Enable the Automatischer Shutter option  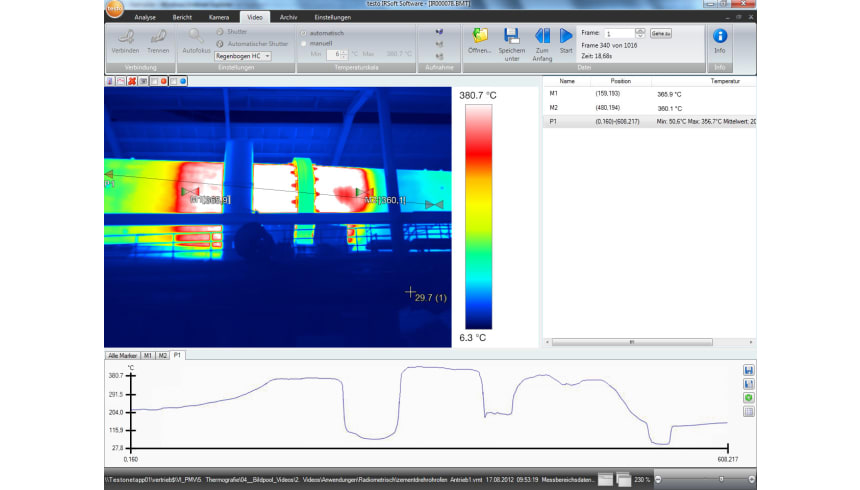[x=219, y=44]
